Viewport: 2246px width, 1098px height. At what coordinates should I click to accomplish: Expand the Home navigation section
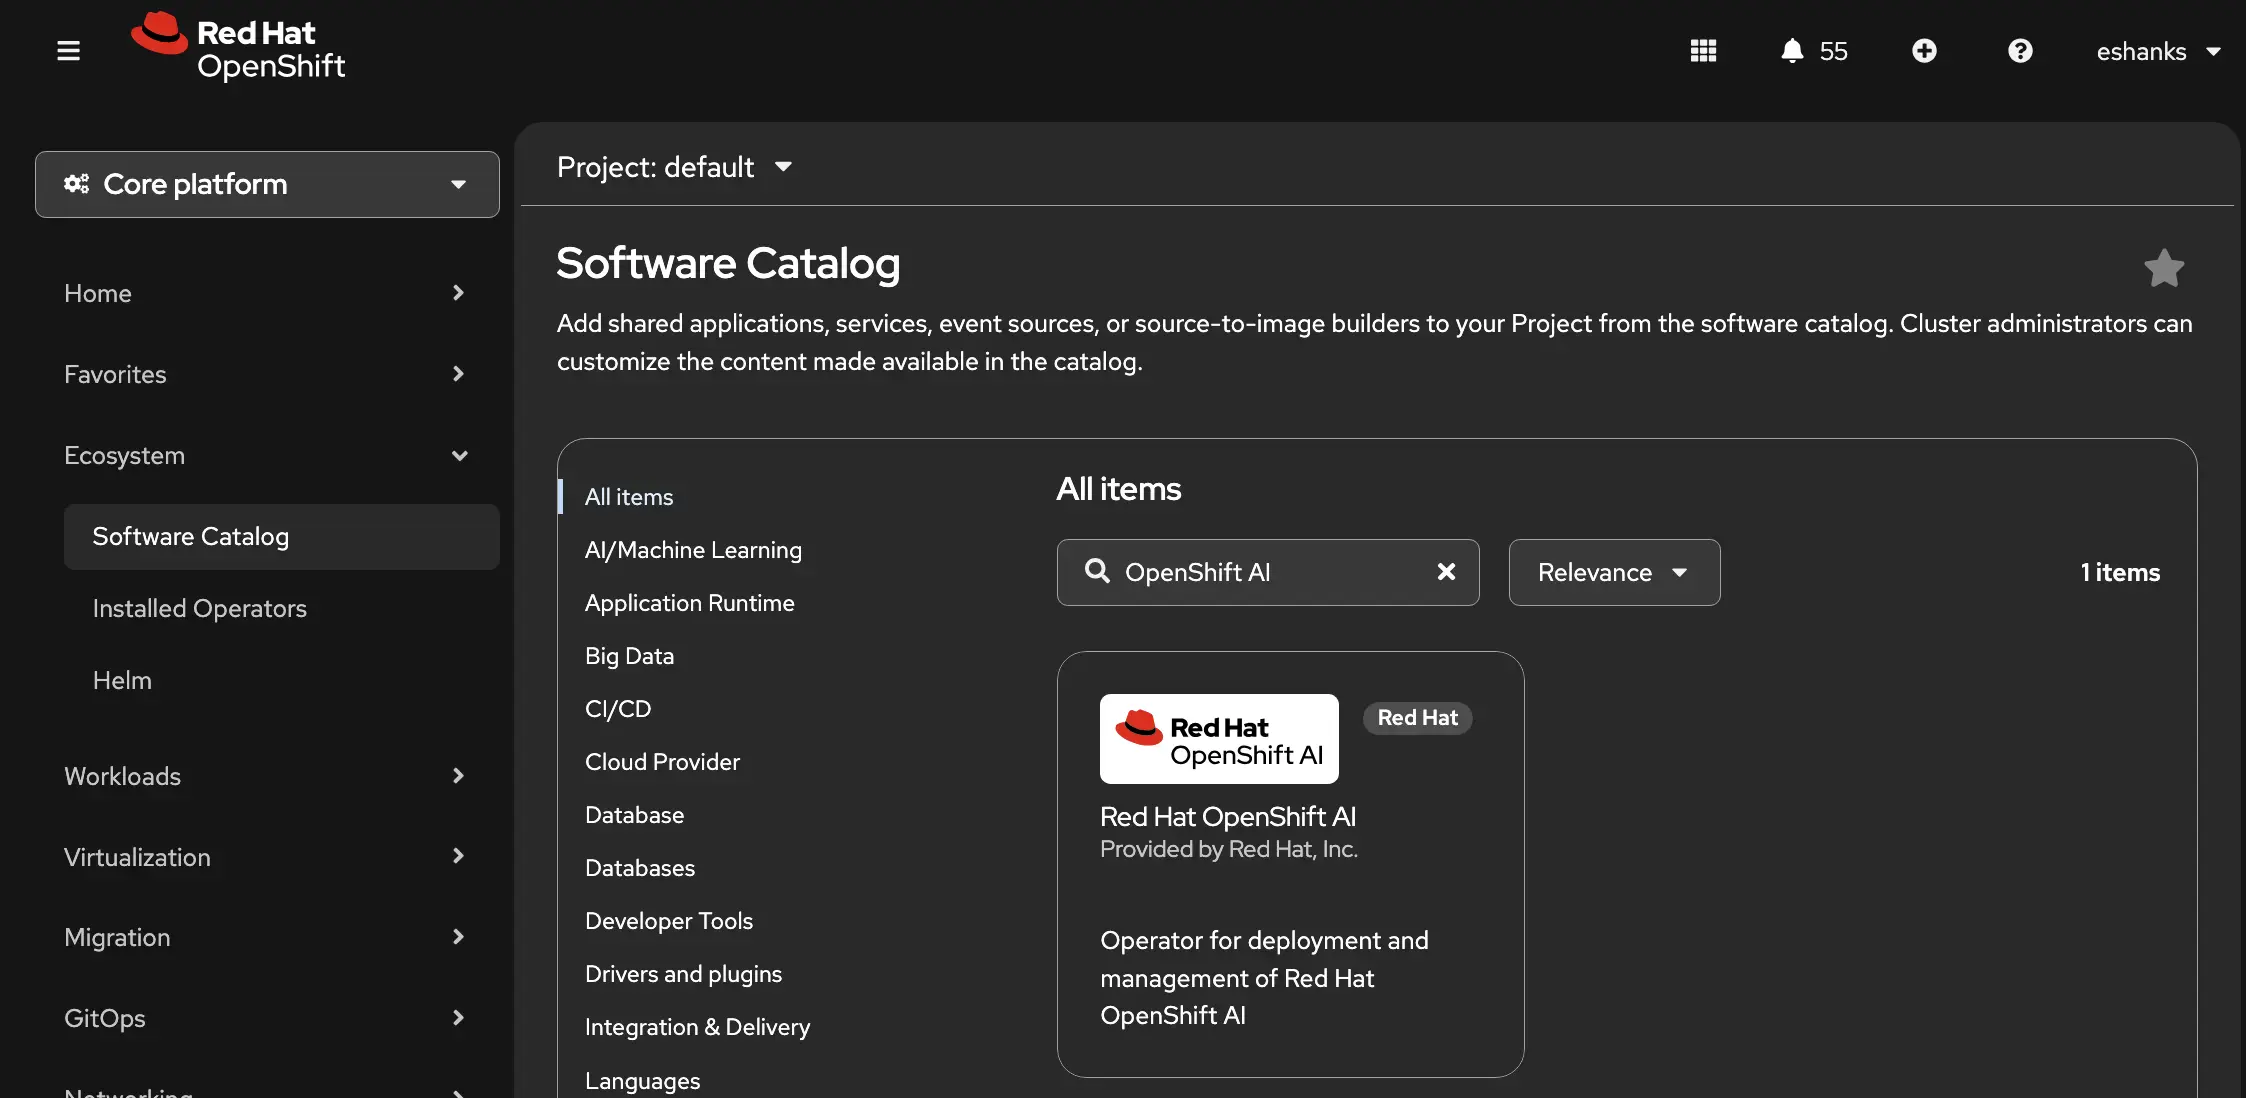point(265,293)
